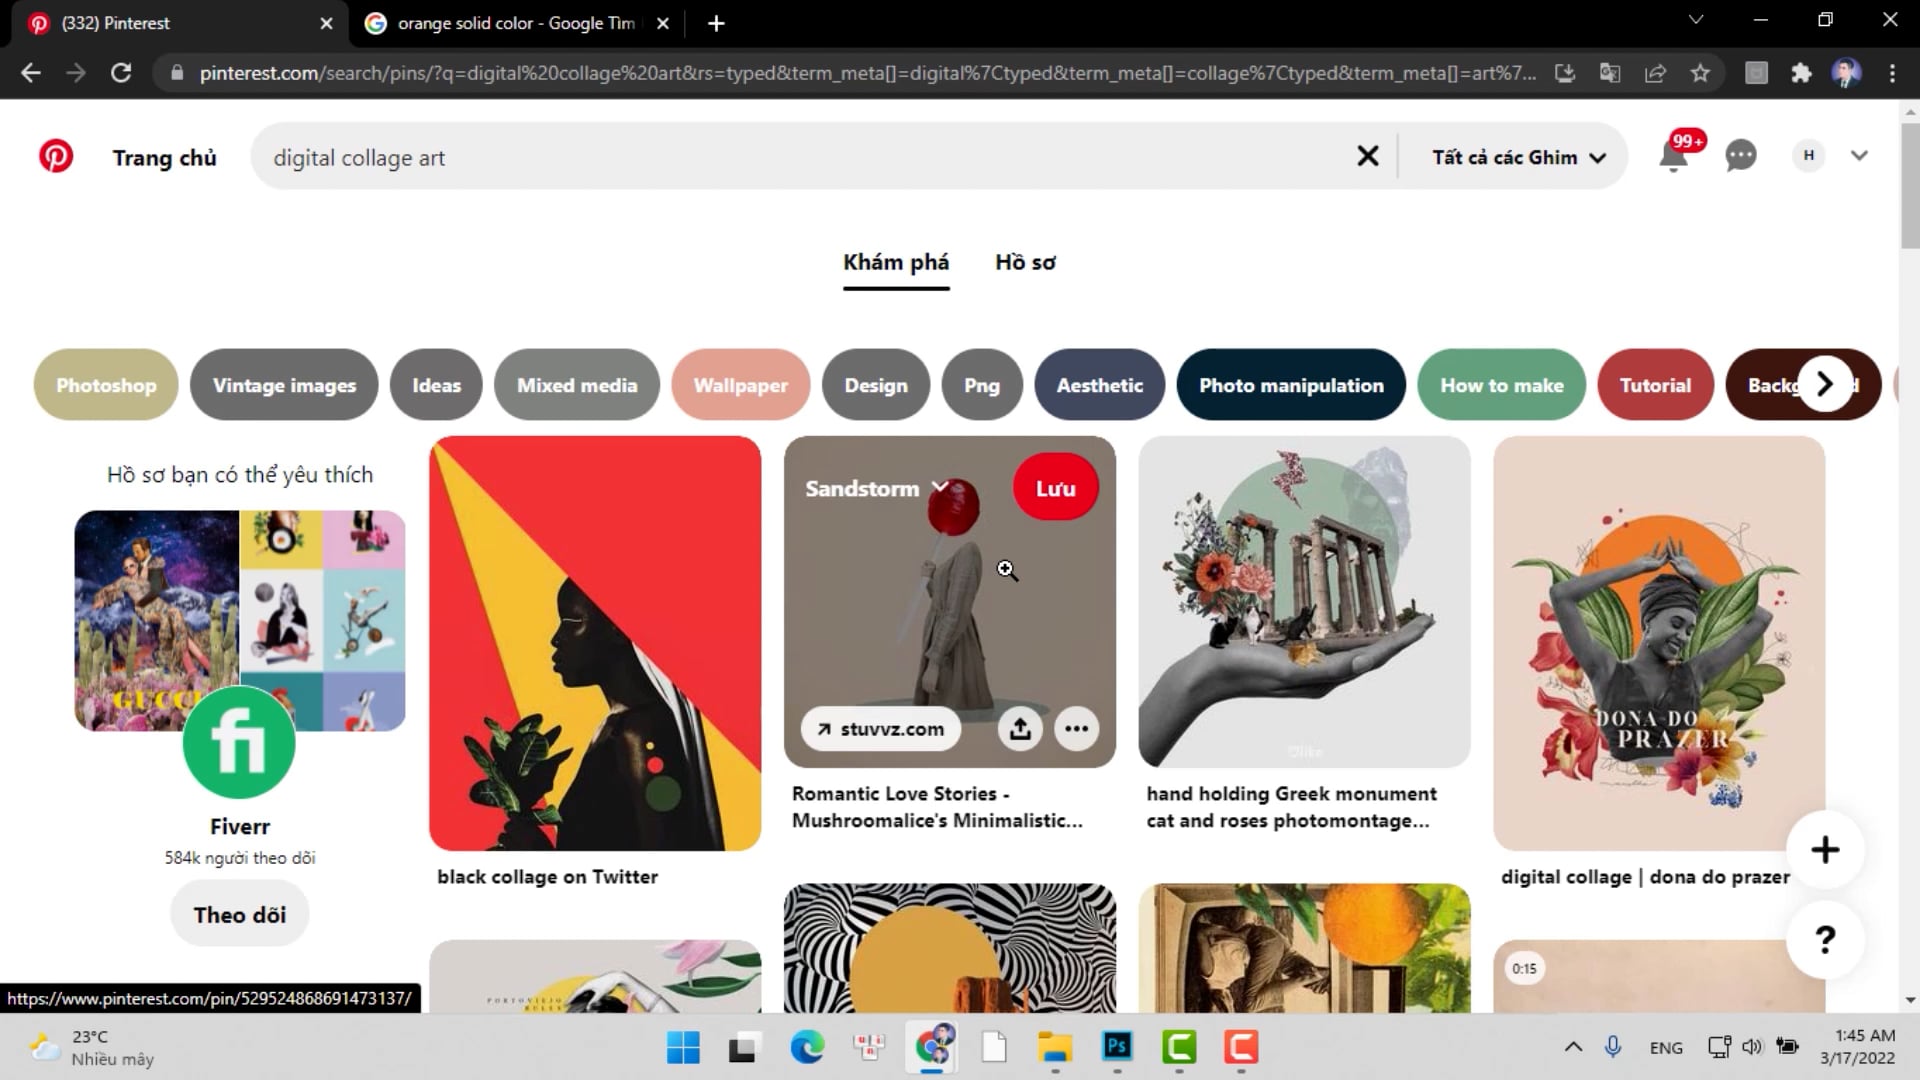Viewport: 1920px width, 1080px height.
Task: Click the plus button to create a pin
Action: tap(1825, 850)
